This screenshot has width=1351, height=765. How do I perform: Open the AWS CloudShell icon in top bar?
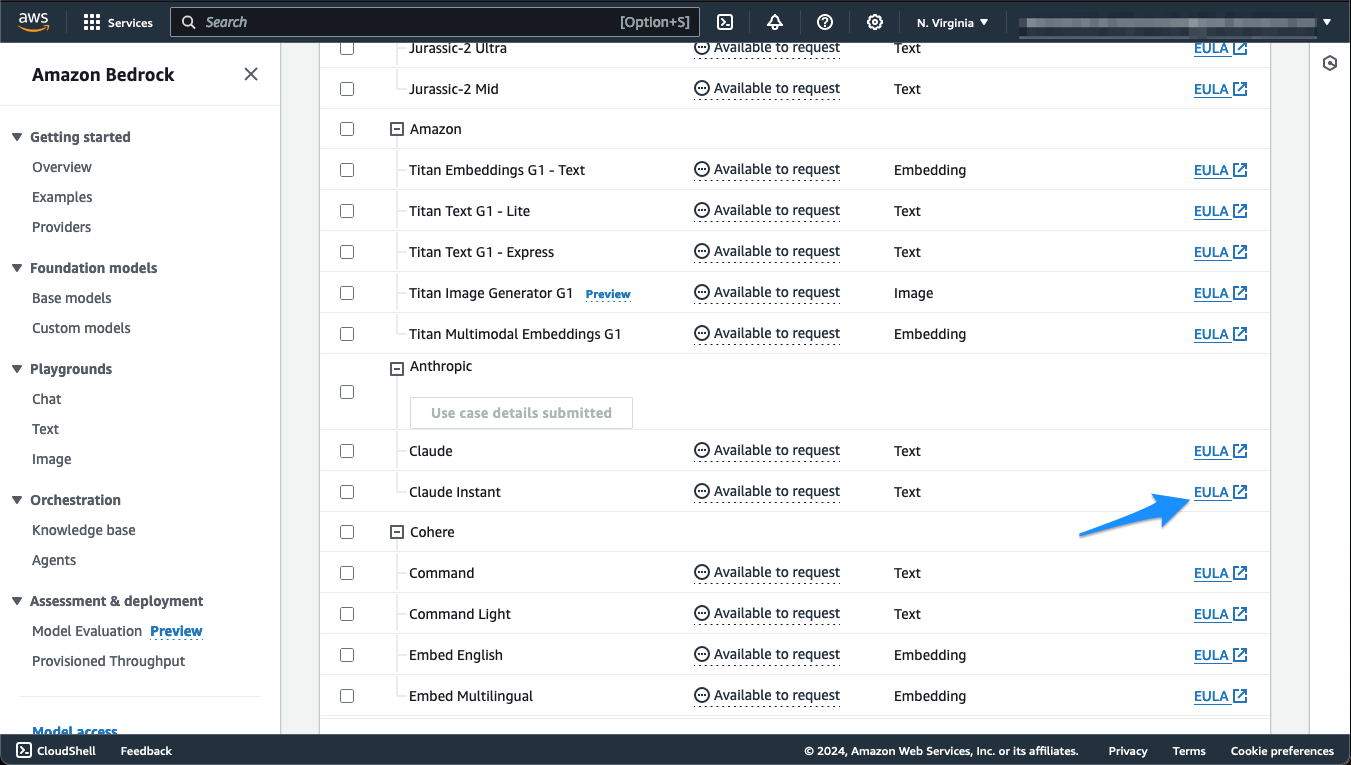click(x=726, y=22)
